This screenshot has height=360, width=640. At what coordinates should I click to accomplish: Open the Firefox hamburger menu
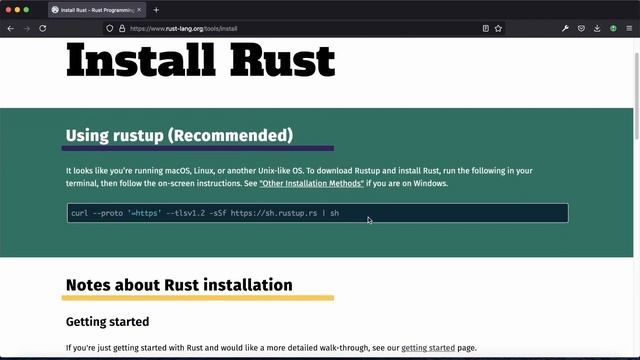(629, 29)
